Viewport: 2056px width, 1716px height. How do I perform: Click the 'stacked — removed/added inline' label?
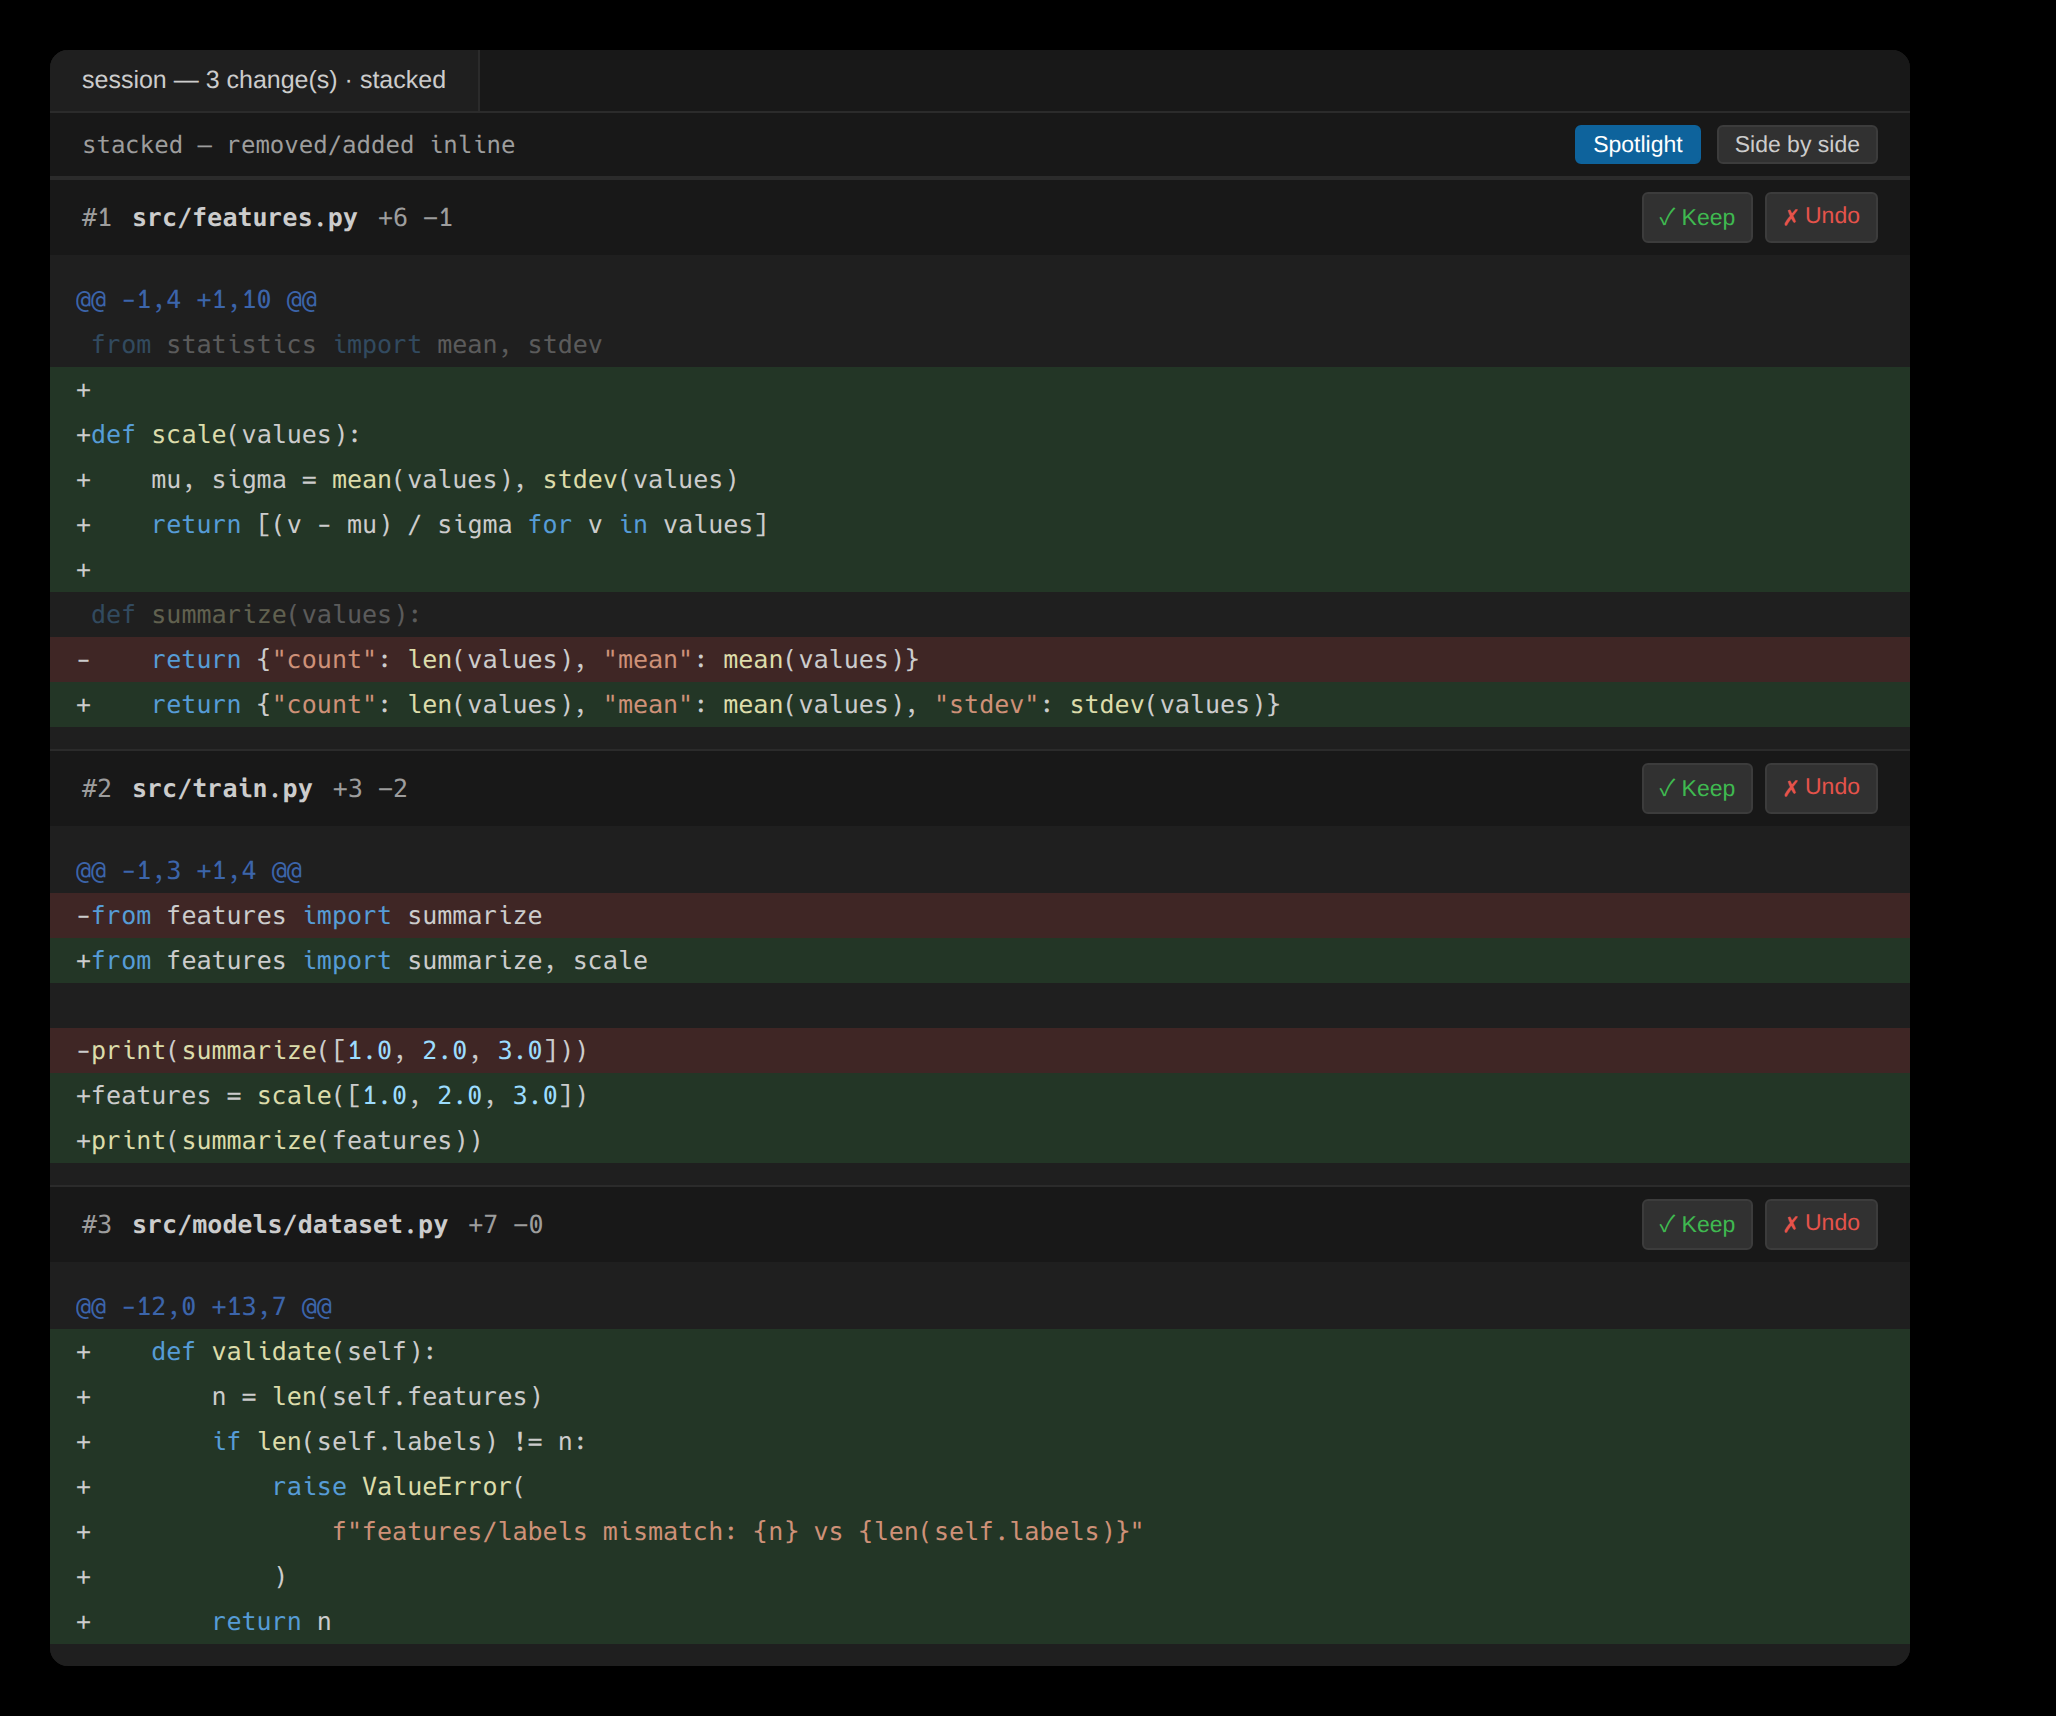pos(298,145)
